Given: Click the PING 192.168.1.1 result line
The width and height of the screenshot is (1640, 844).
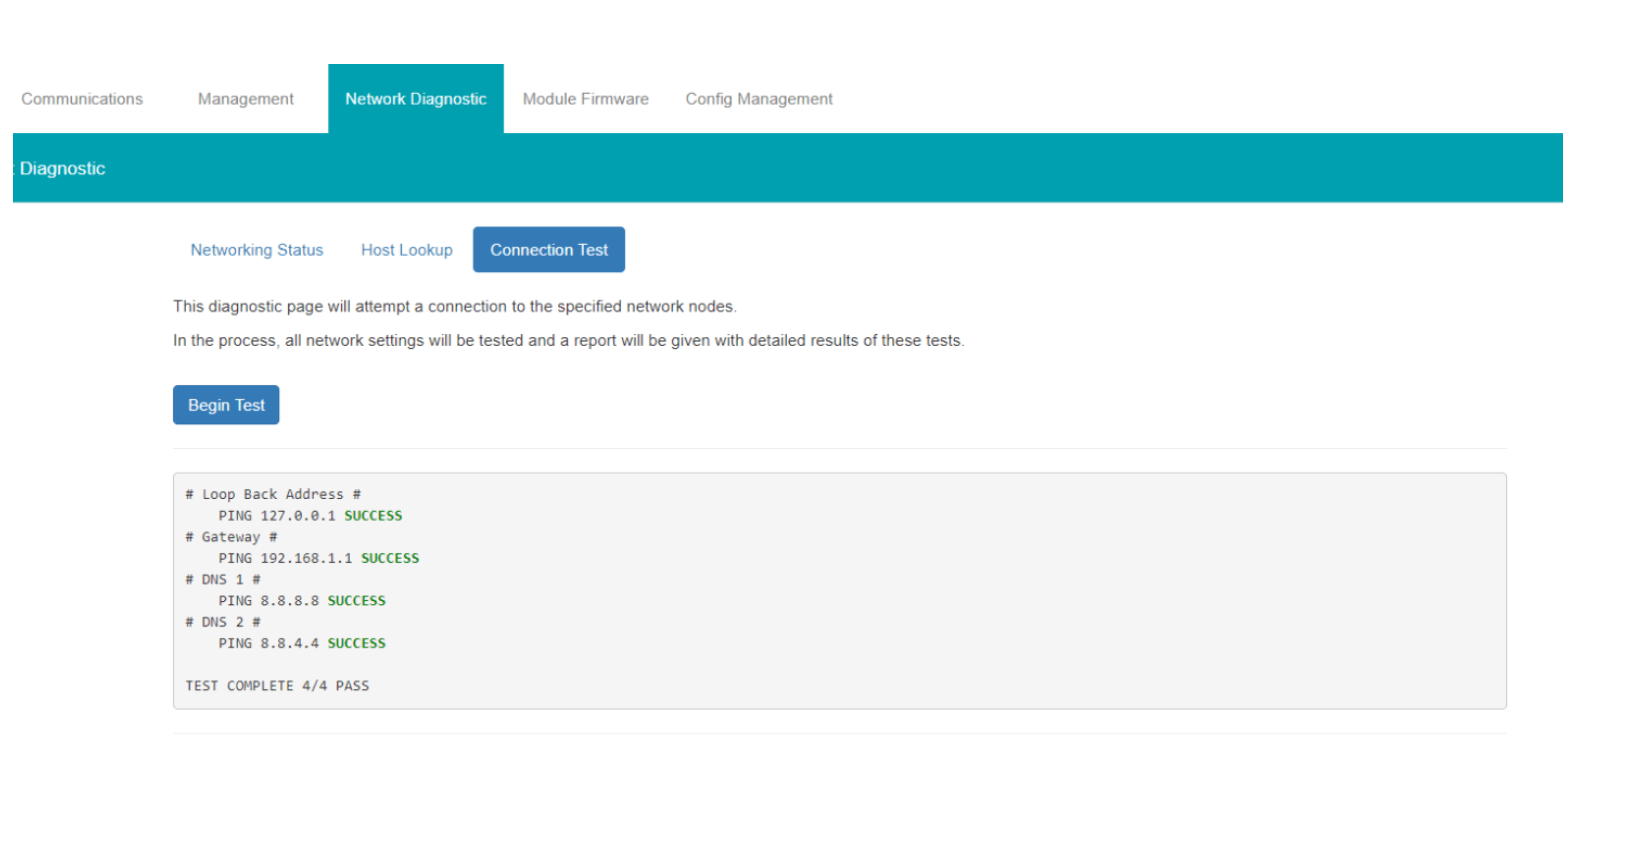Looking at the screenshot, I should (318, 558).
